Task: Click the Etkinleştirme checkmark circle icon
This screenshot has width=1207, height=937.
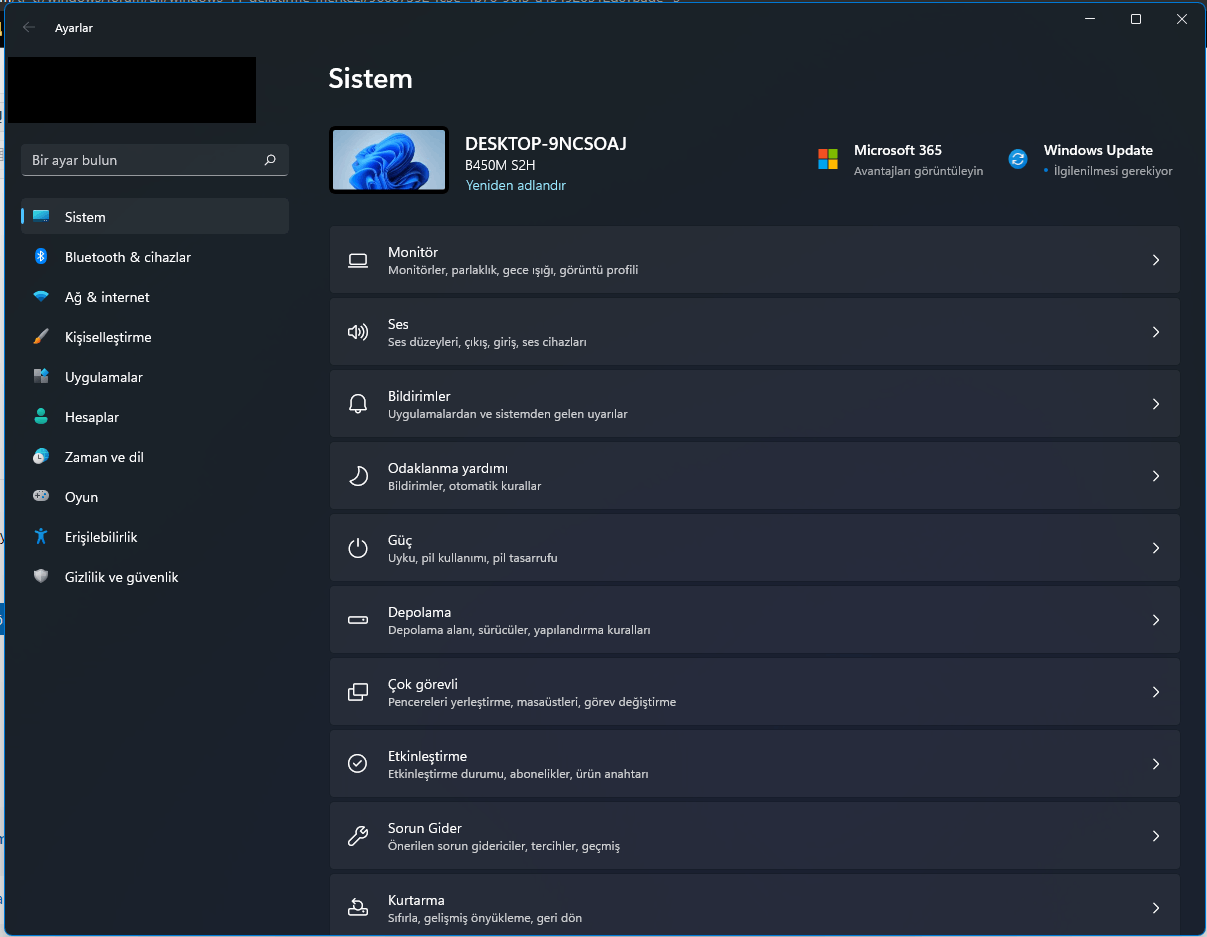Action: tap(358, 764)
